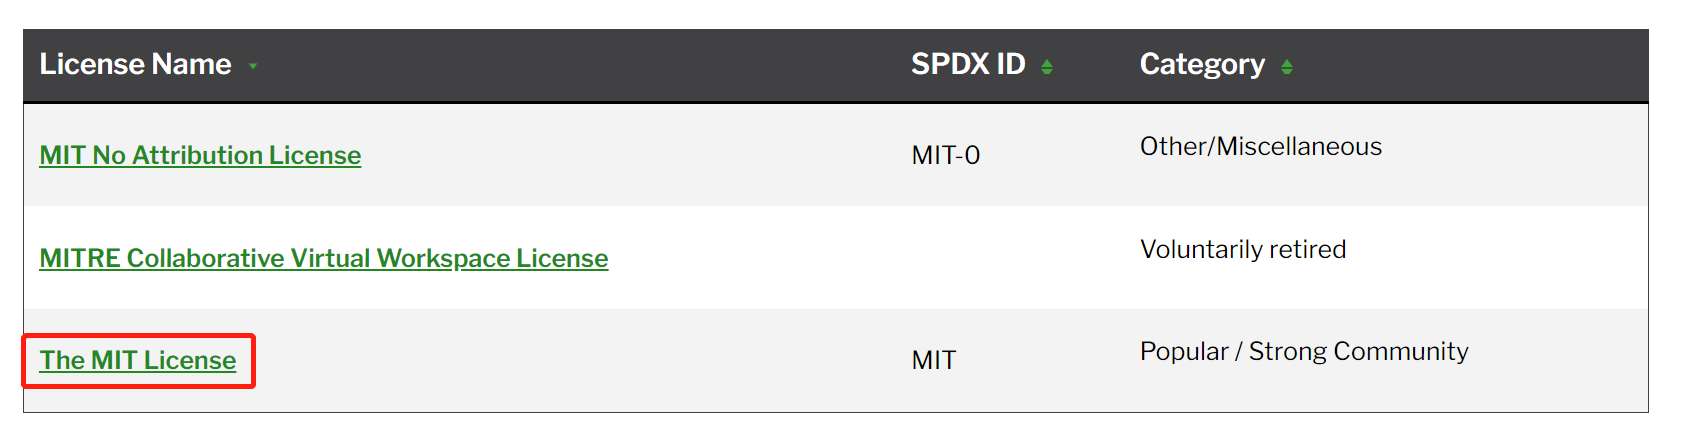Click the word MITRE in the second license link
Image resolution: width=1682 pixels, height=423 pixels.
tap(80, 258)
